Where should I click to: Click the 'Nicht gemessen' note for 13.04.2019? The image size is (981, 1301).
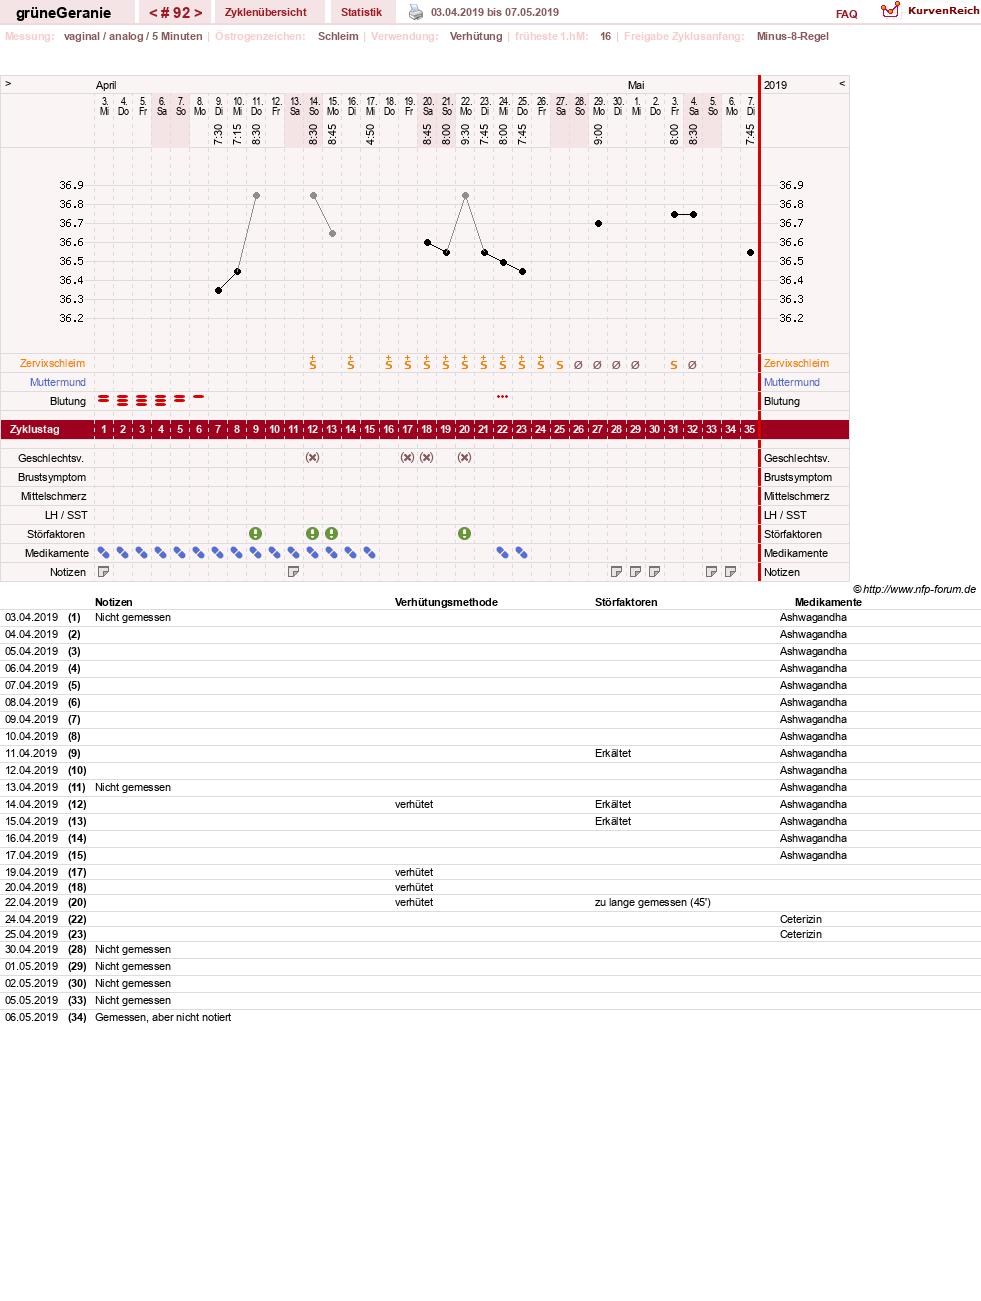click(x=133, y=787)
